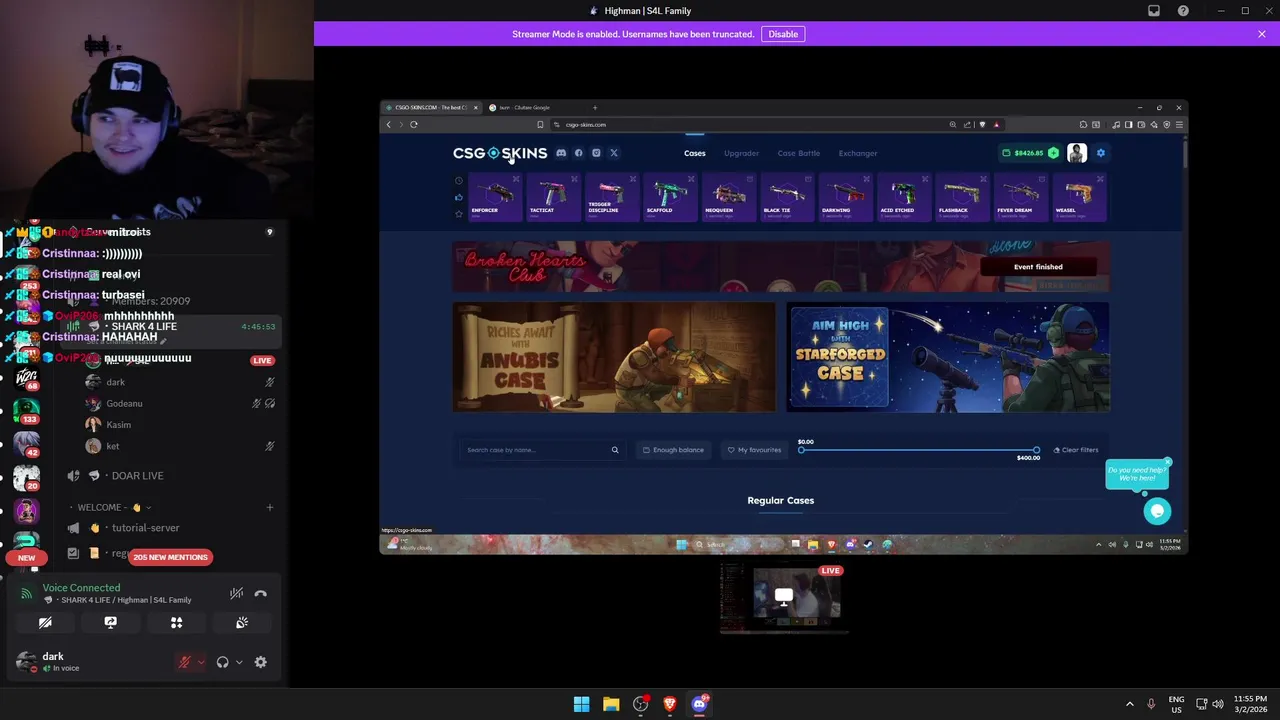Image resolution: width=1280 pixels, height=720 pixels.
Task: Open the live chat support bubble
Action: pyautogui.click(x=1157, y=511)
